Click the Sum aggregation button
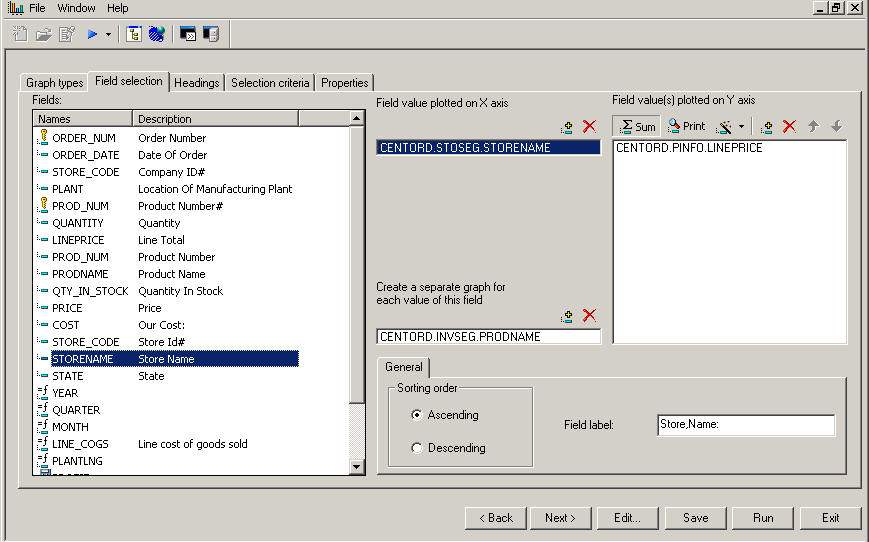Viewport: 869px width, 542px height. (636, 126)
